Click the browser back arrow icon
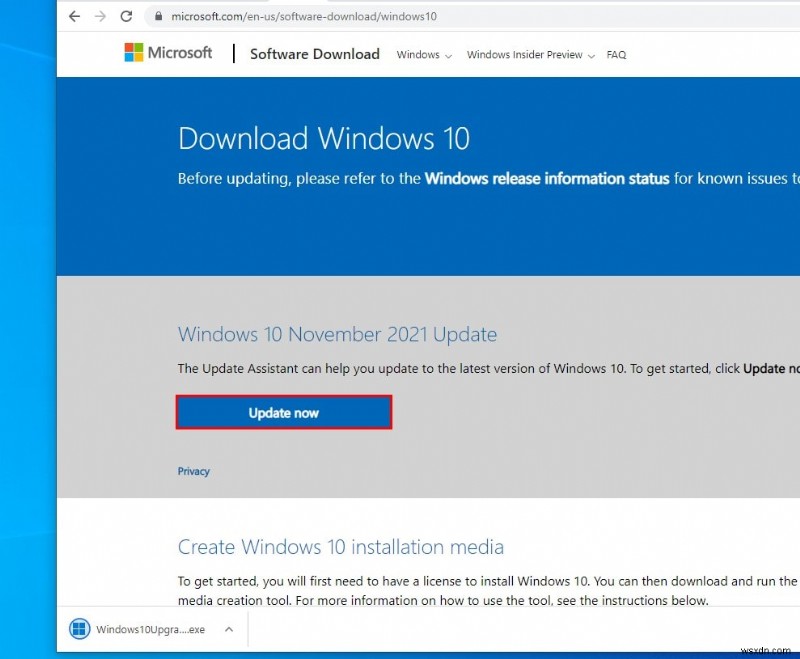This screenshot has height=659, width=800. pyautogui.click(x=74, y=16)
